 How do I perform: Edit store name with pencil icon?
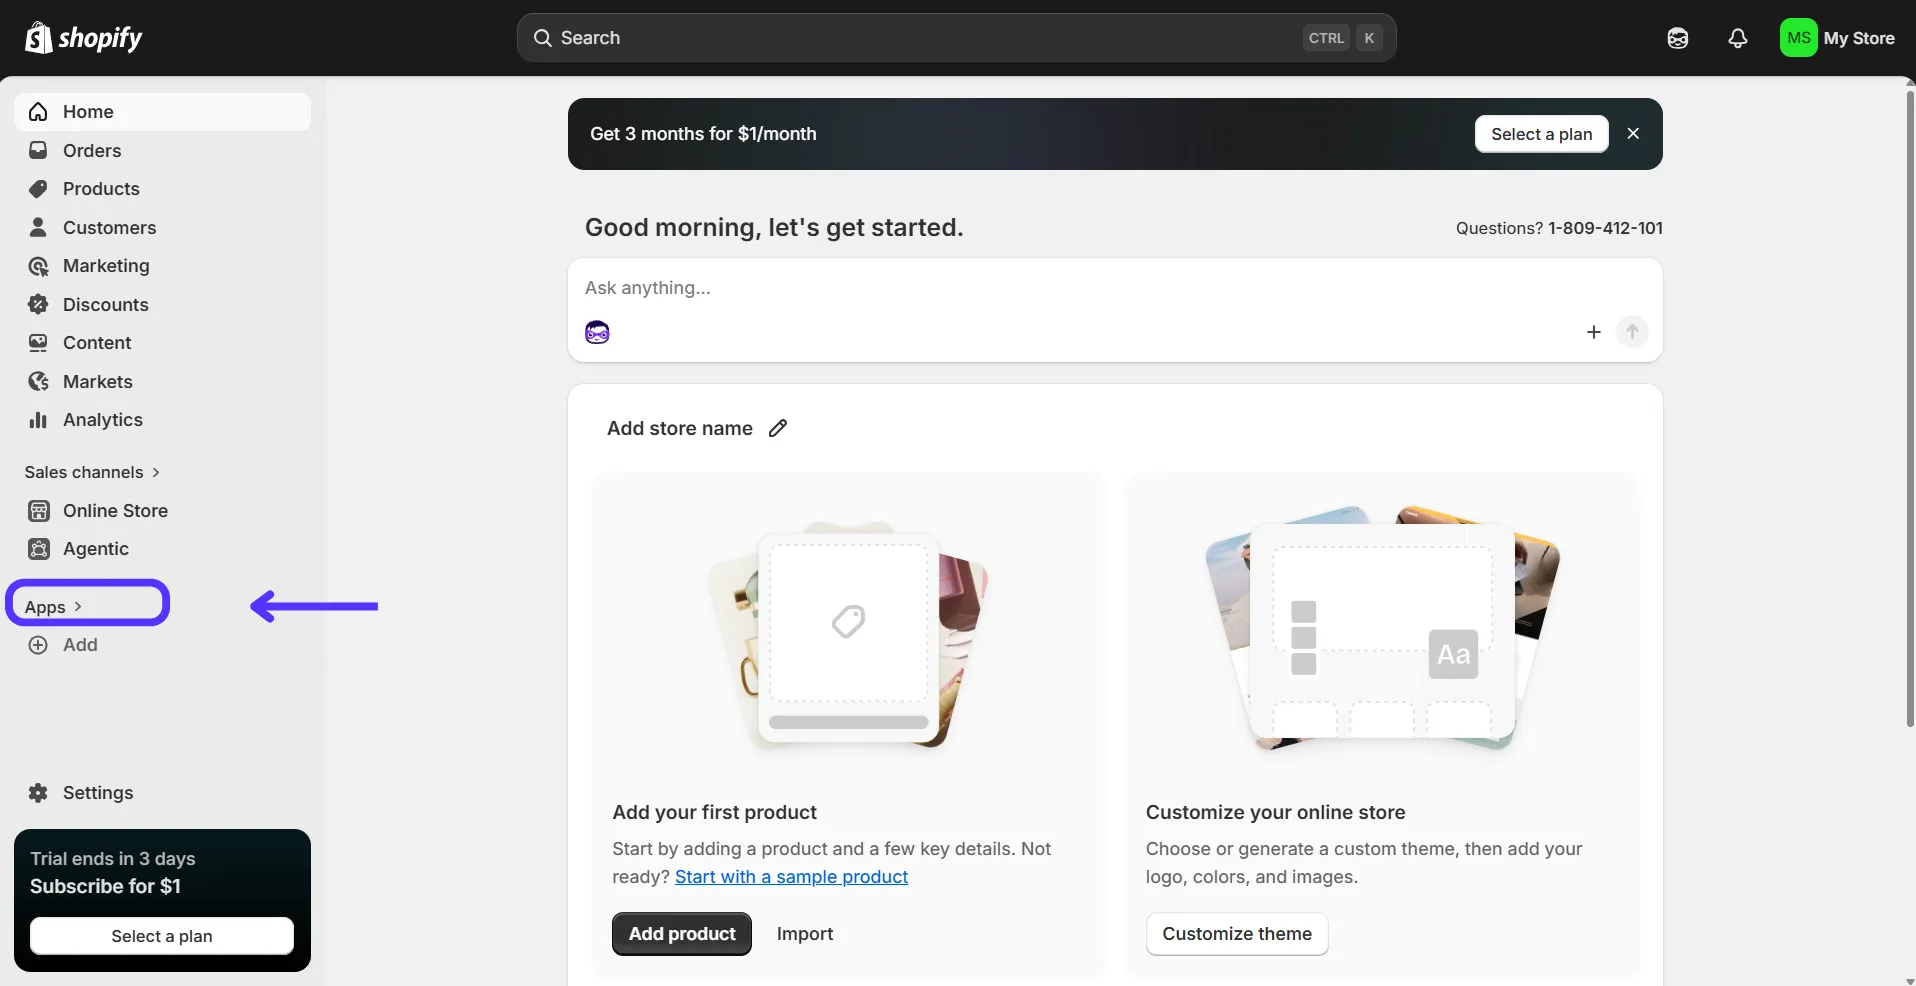pos(778,428)
